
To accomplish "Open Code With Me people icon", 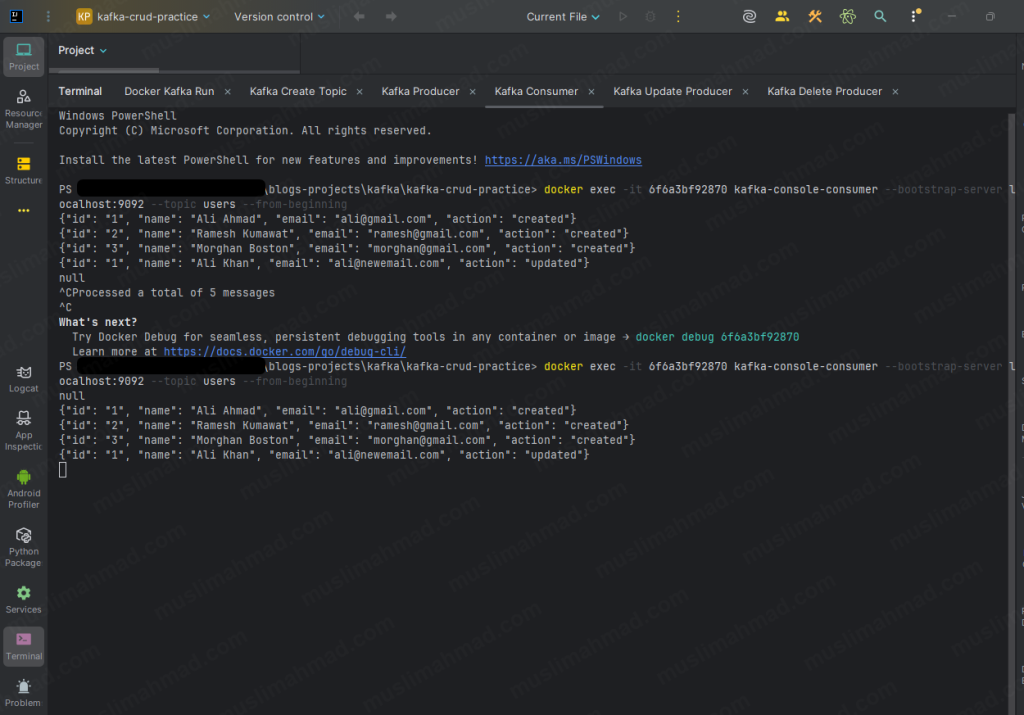I will click(x=782, y=16).
